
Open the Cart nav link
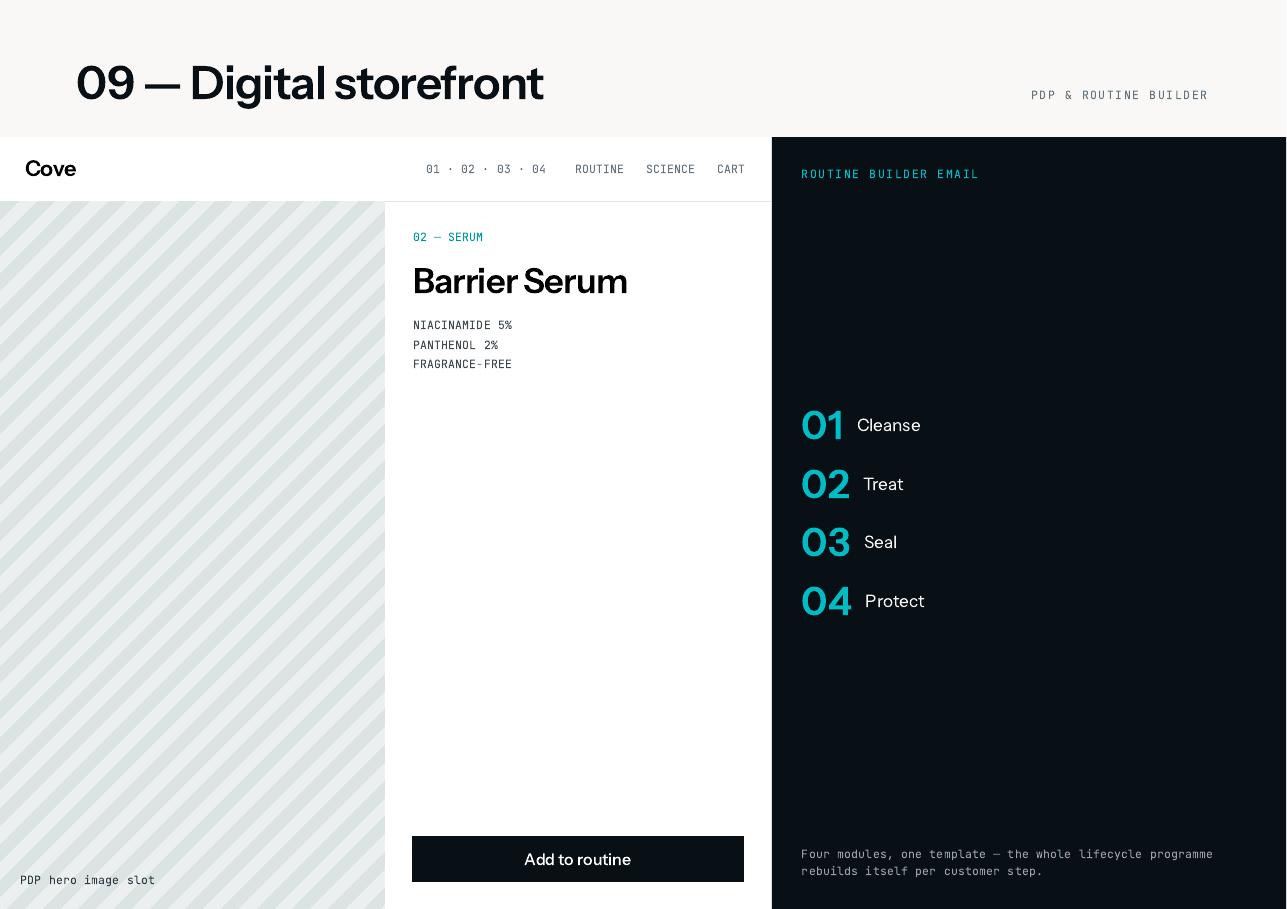(x=731, y=169)
